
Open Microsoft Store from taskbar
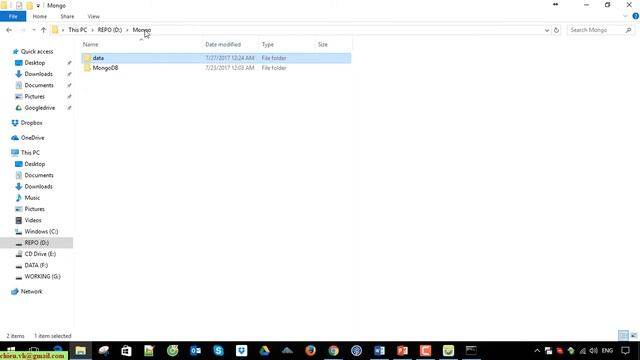pos(126,351)
